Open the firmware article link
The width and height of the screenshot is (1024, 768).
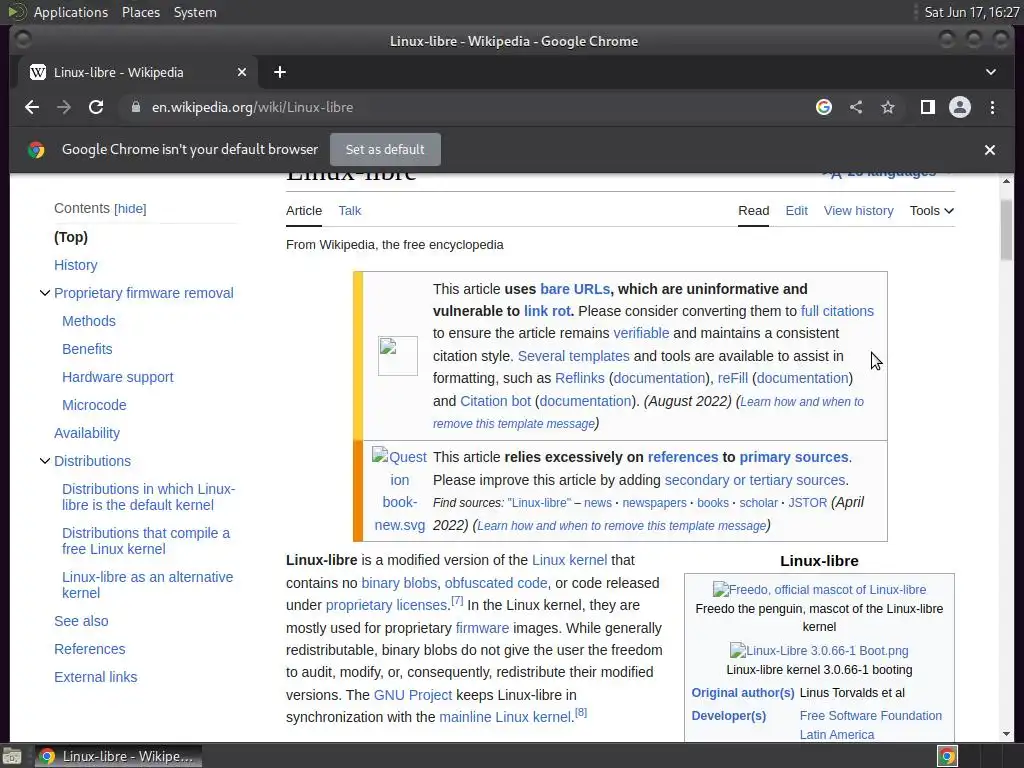click(482, 628)
